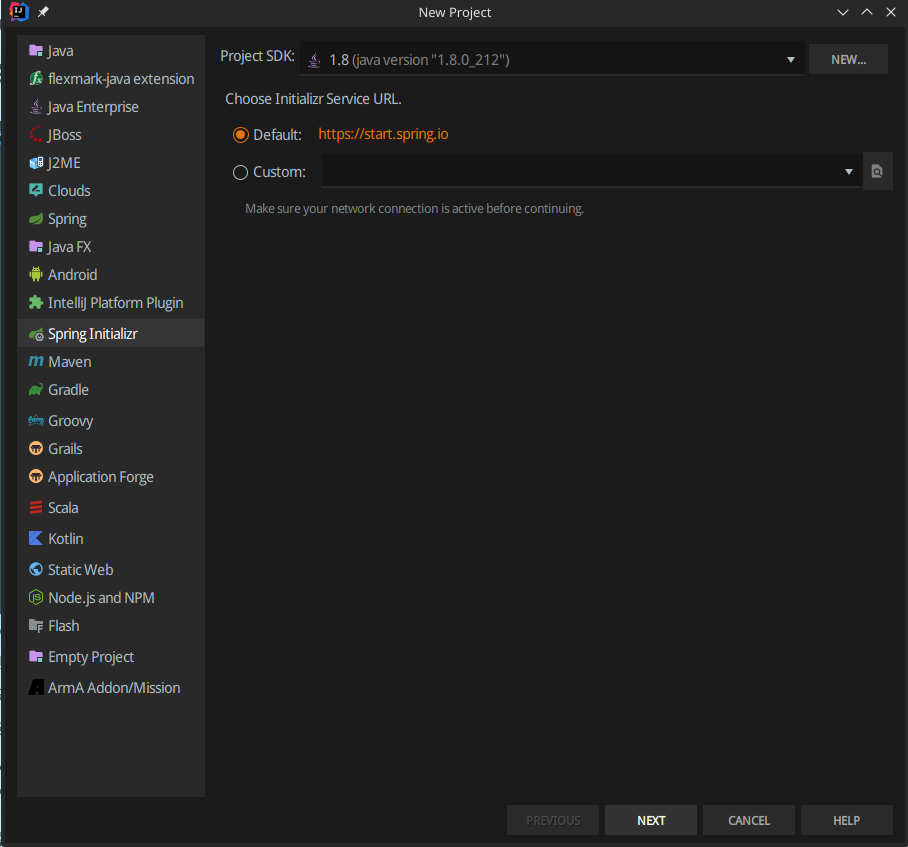Select the Maven label
The width and height of the screenshot is (908, 847).
(x=69, y=362)
